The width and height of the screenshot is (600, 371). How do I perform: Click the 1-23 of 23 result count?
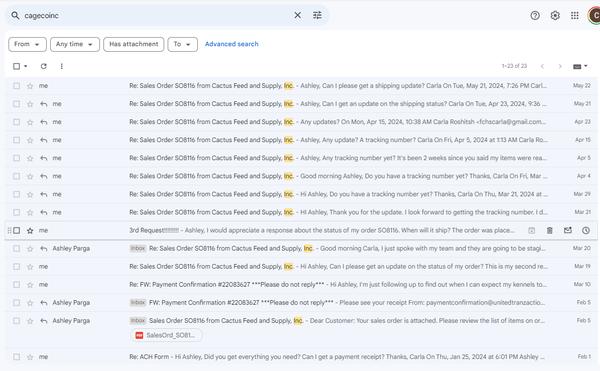[x=514, y=66]
